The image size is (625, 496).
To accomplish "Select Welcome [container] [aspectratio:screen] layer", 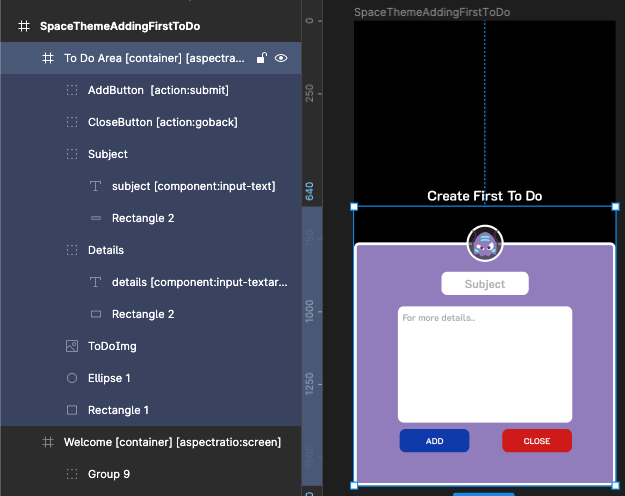I will pyautogui.click(x=151, y=442).
